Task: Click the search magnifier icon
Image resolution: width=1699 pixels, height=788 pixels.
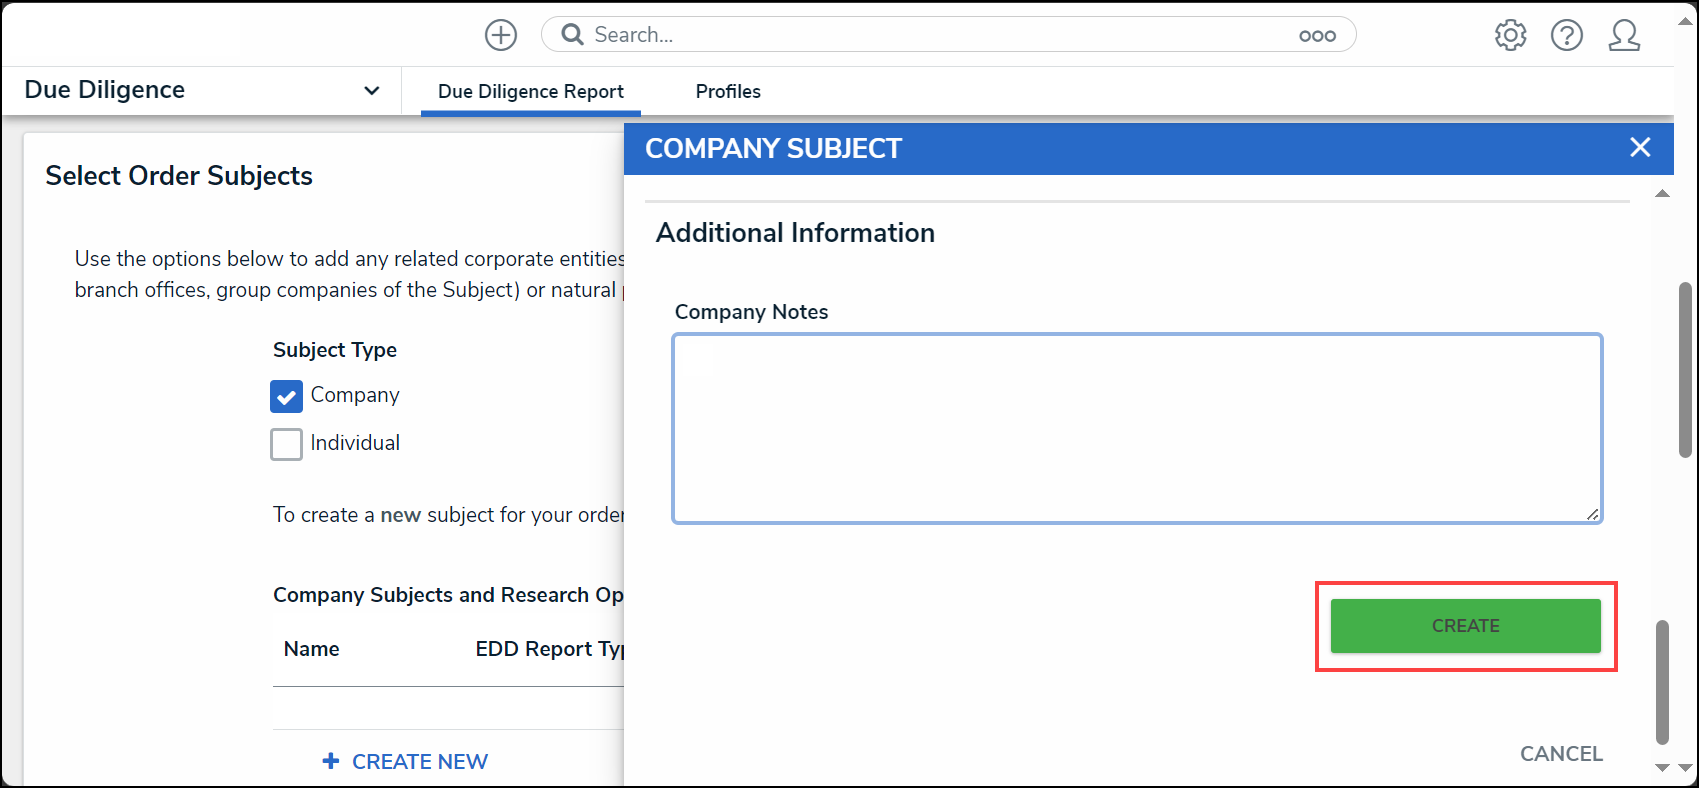Action: tap(572, 35)
